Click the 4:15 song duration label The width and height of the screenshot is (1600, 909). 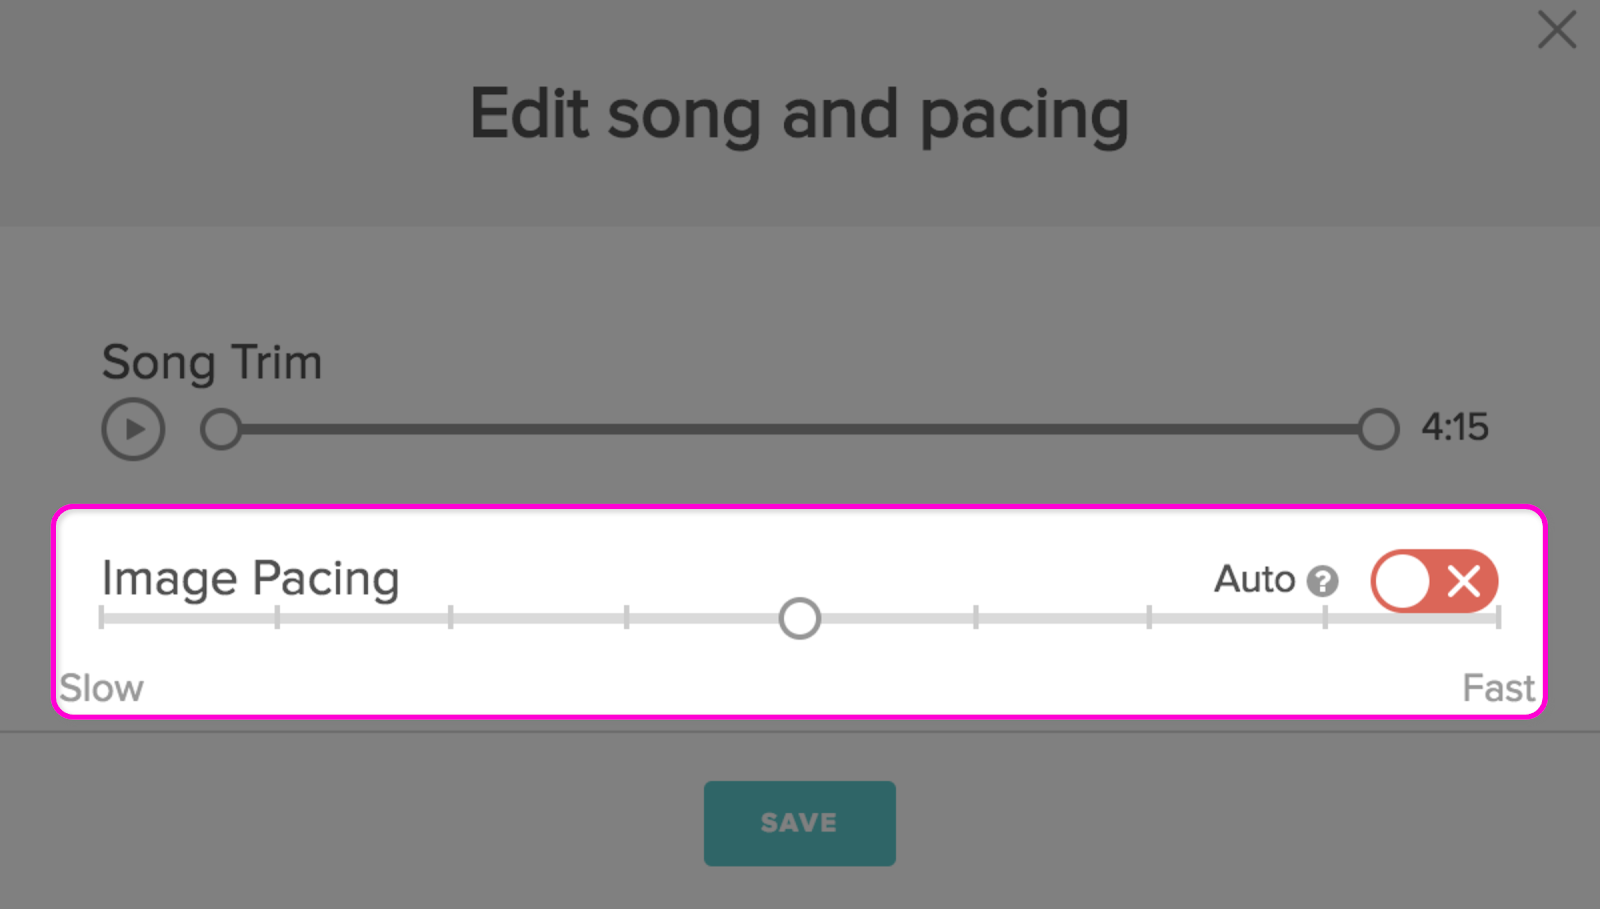1455,428
